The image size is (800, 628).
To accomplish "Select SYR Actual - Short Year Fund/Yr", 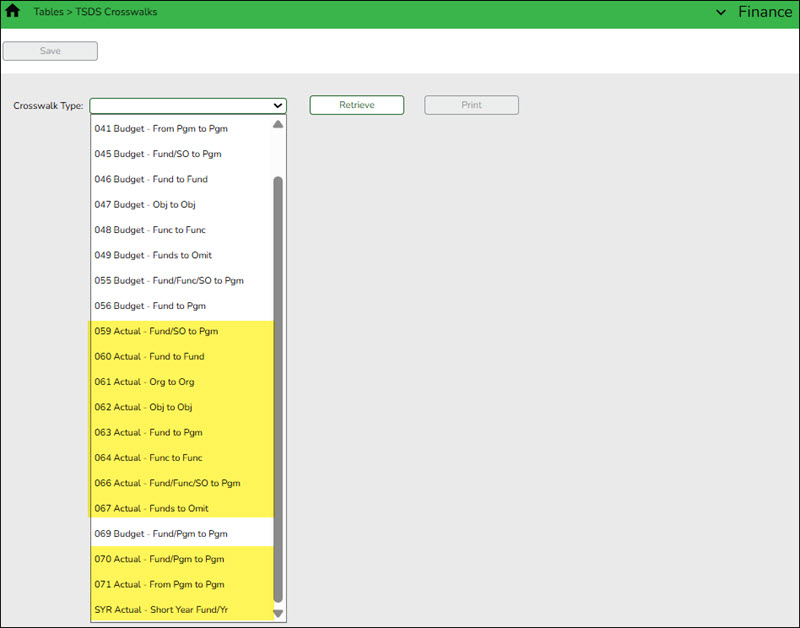I will [x=163, y=610].
